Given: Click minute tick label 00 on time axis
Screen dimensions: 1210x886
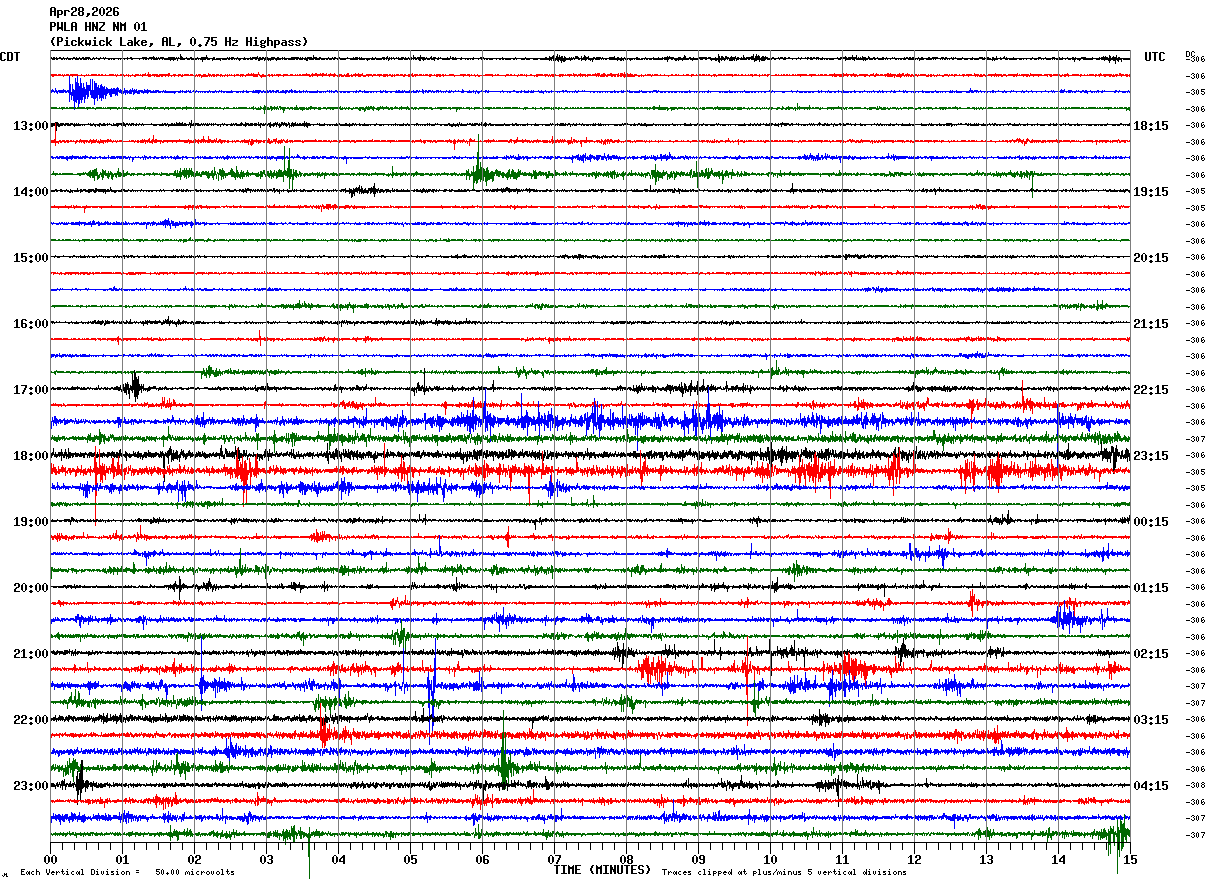Looking at the screenshot, I should [50, 860].
